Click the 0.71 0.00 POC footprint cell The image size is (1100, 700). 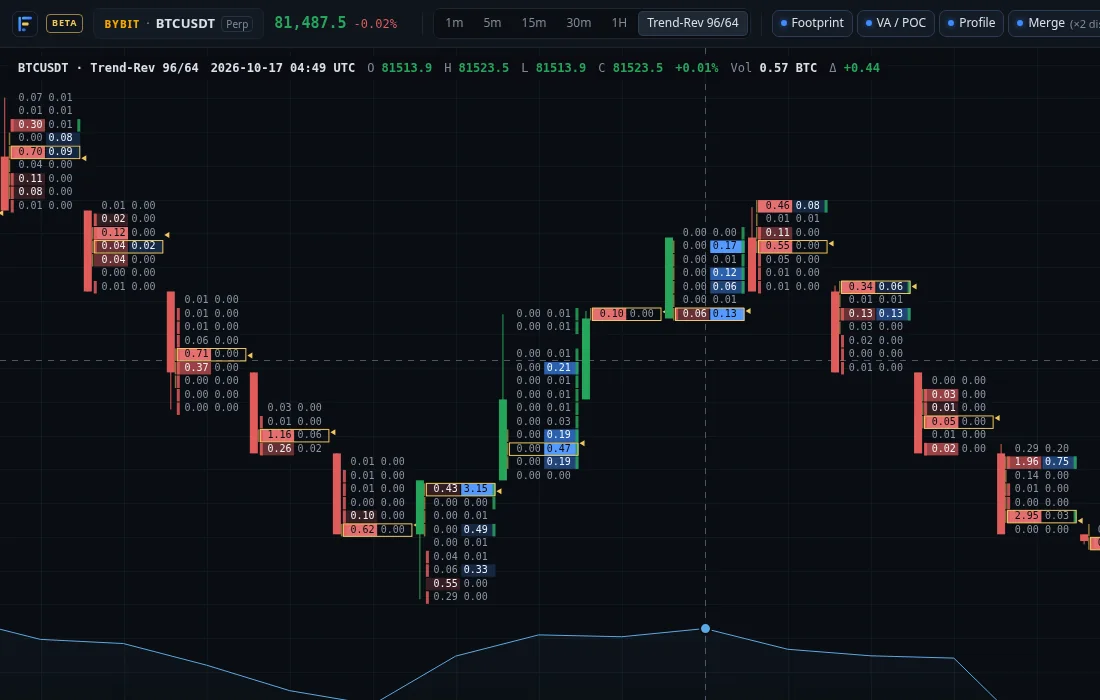pos(211,354)
